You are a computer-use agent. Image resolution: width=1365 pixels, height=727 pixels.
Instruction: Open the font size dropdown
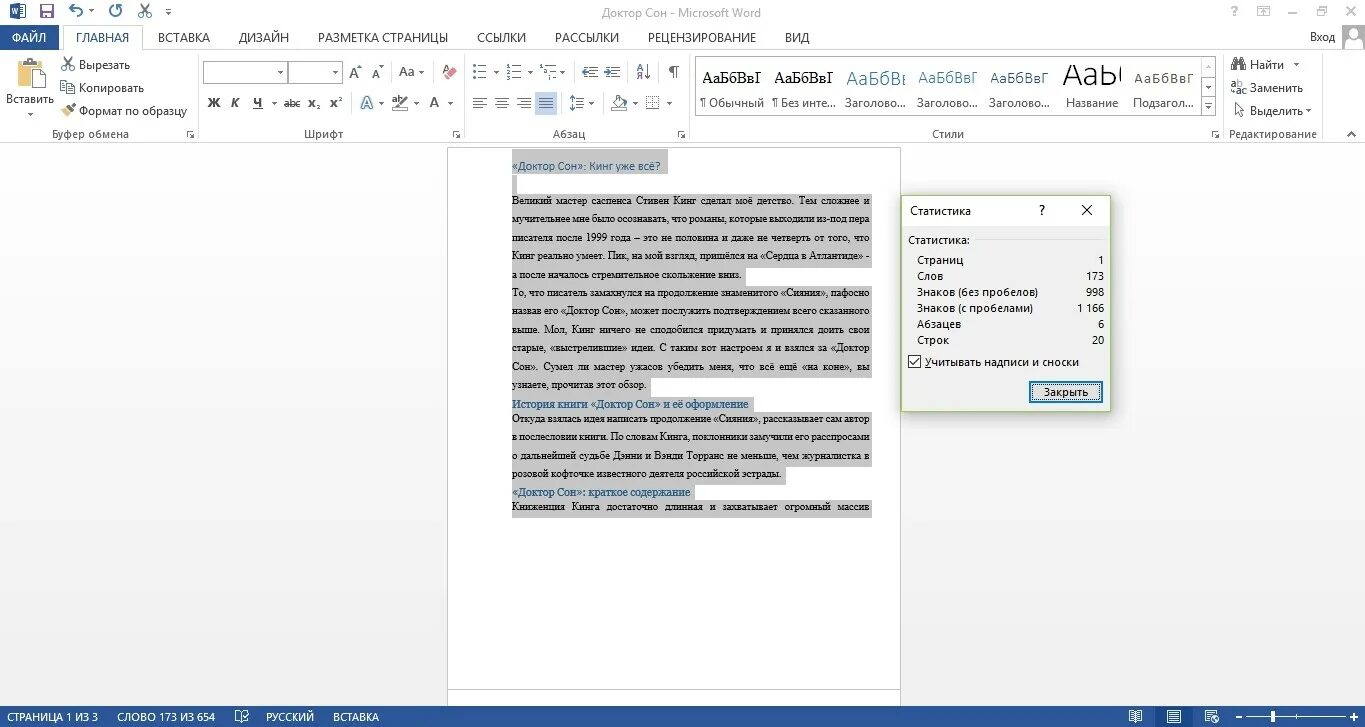[x=335, y=72]
